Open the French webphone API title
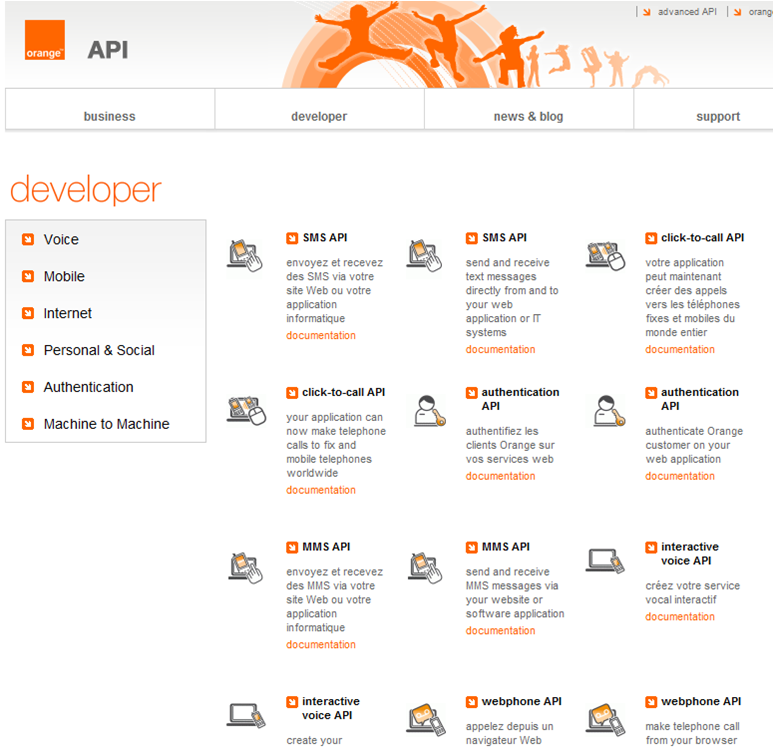Viewport: 774px width, 751px height. [522, 702]
